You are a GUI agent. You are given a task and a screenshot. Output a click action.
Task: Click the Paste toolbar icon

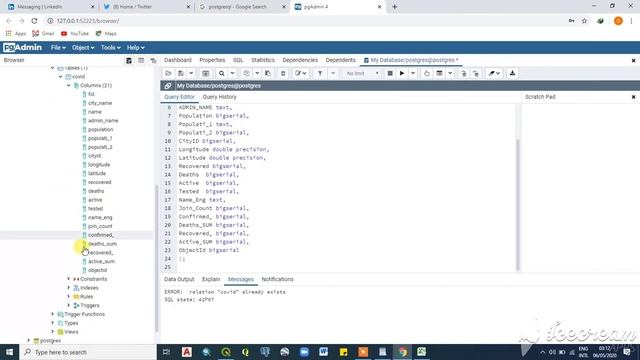(268, 73)
